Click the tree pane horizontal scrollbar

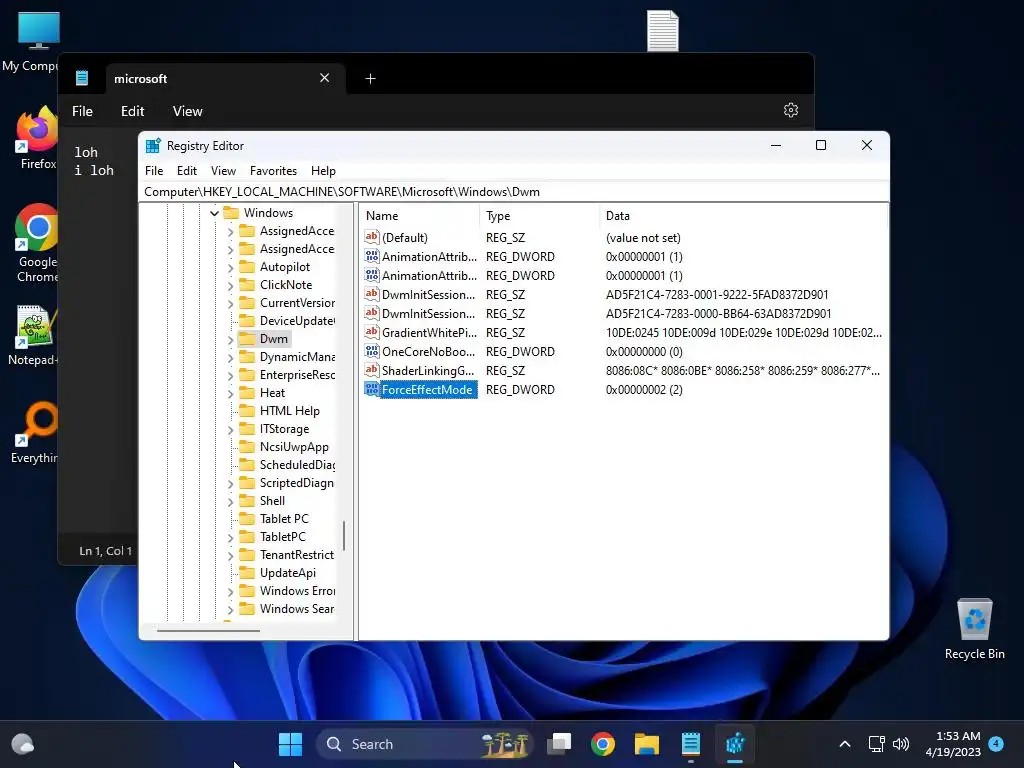[208, 631]
